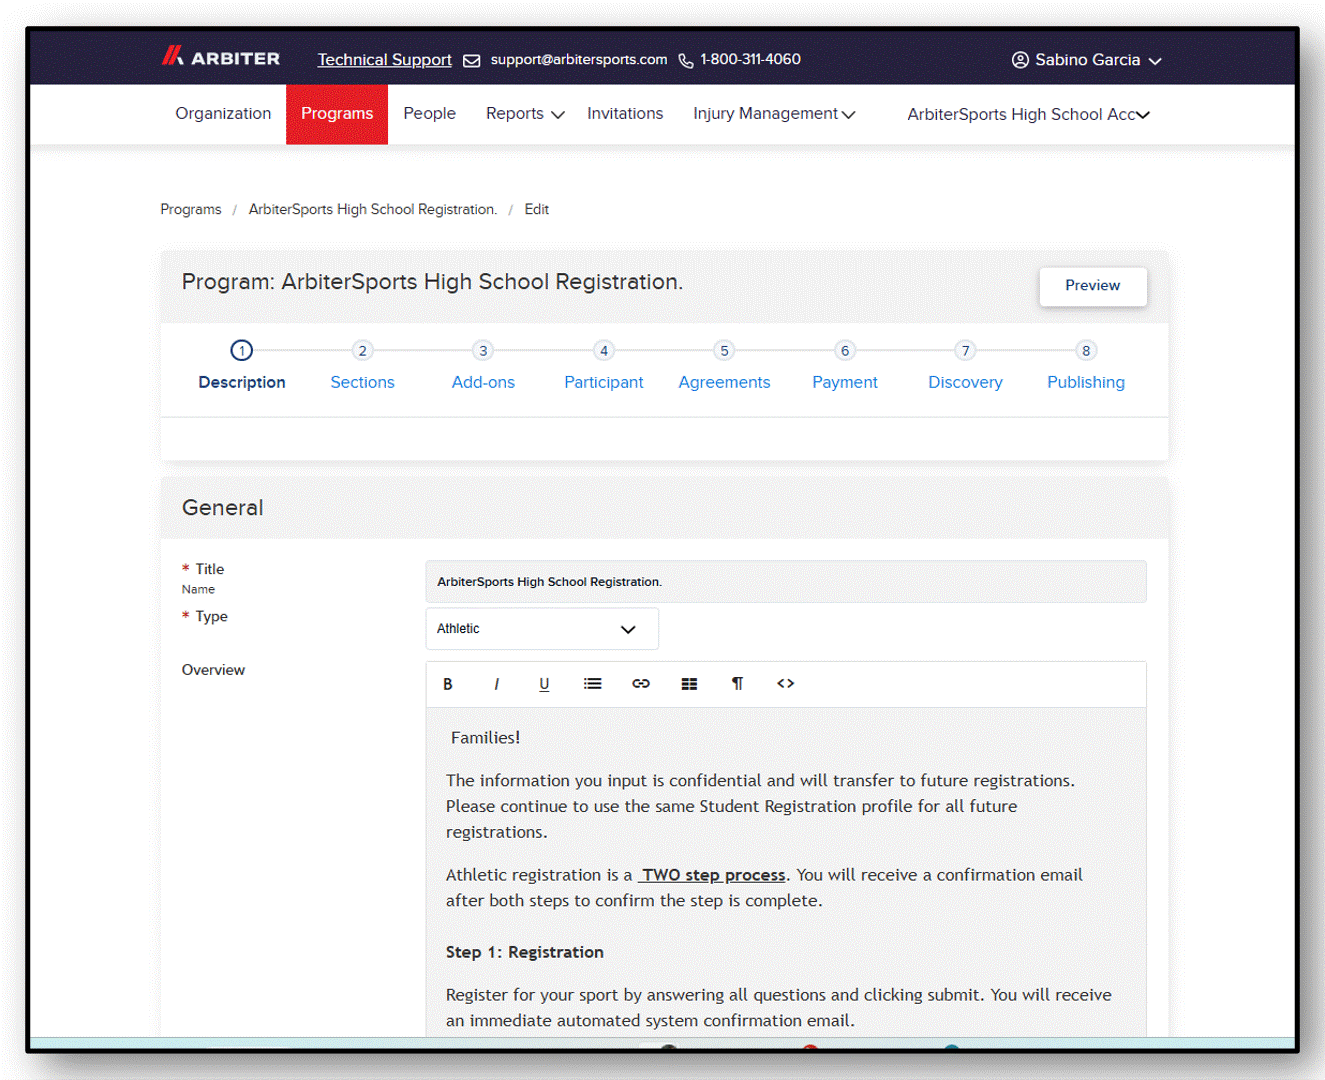Switch to the Add-ons step
Viewport: 1325px width, 1080px height.
pyautogui.click(x=483, y=382)
